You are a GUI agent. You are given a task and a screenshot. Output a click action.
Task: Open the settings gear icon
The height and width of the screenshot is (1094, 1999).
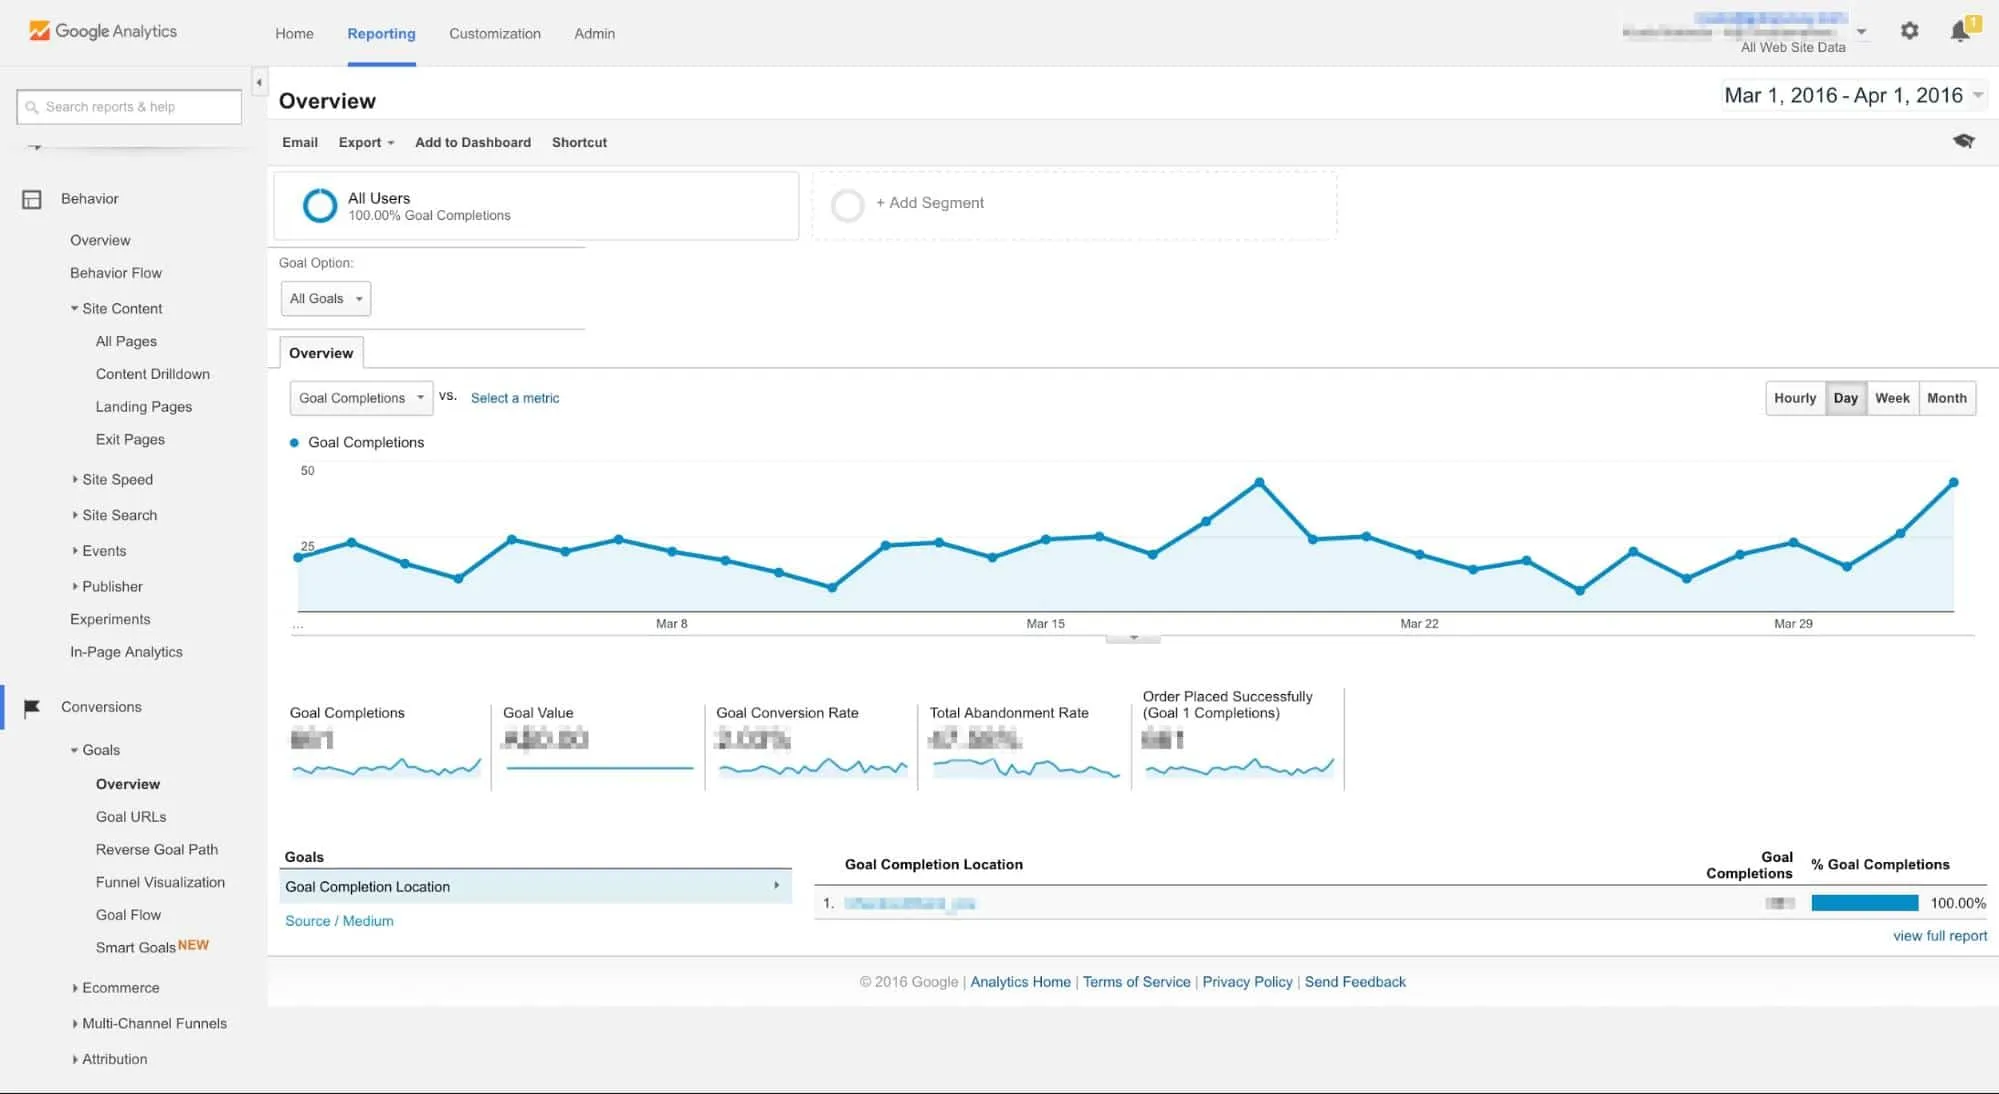pos(1909,31)
